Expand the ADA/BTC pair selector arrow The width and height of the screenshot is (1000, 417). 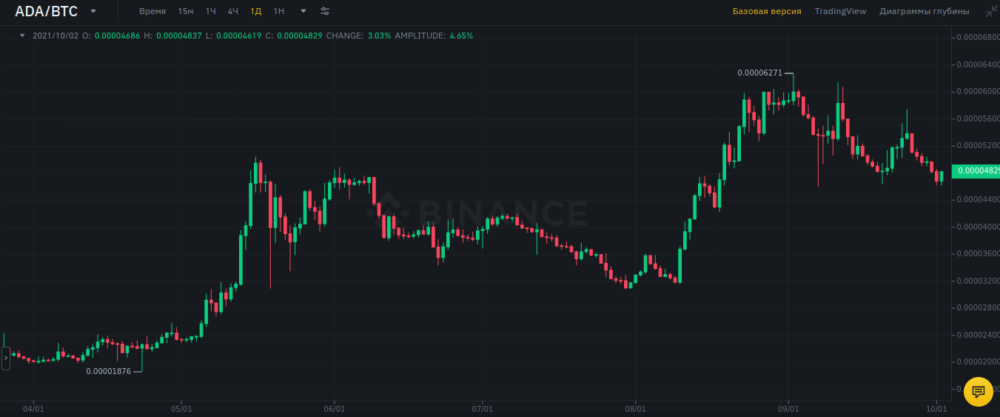point(93,11)
